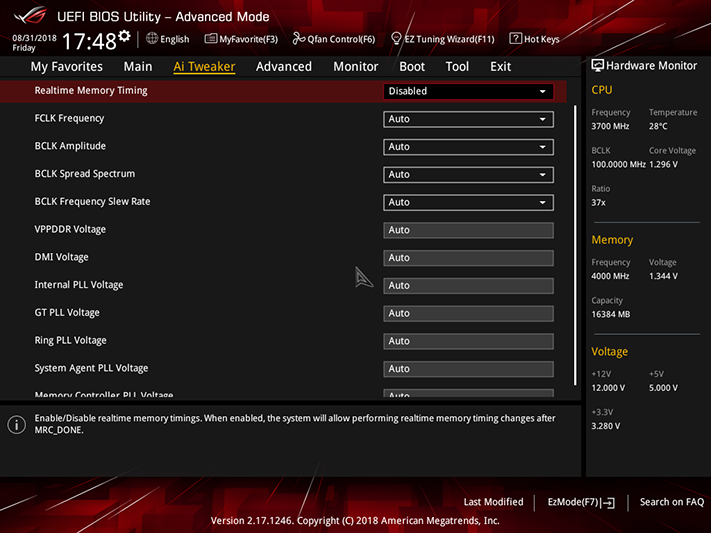Image resolution: width=711 pixels, height=533 pixels.
Task: Click the settings list vertical scrollbar
Action: pos(575,245)
